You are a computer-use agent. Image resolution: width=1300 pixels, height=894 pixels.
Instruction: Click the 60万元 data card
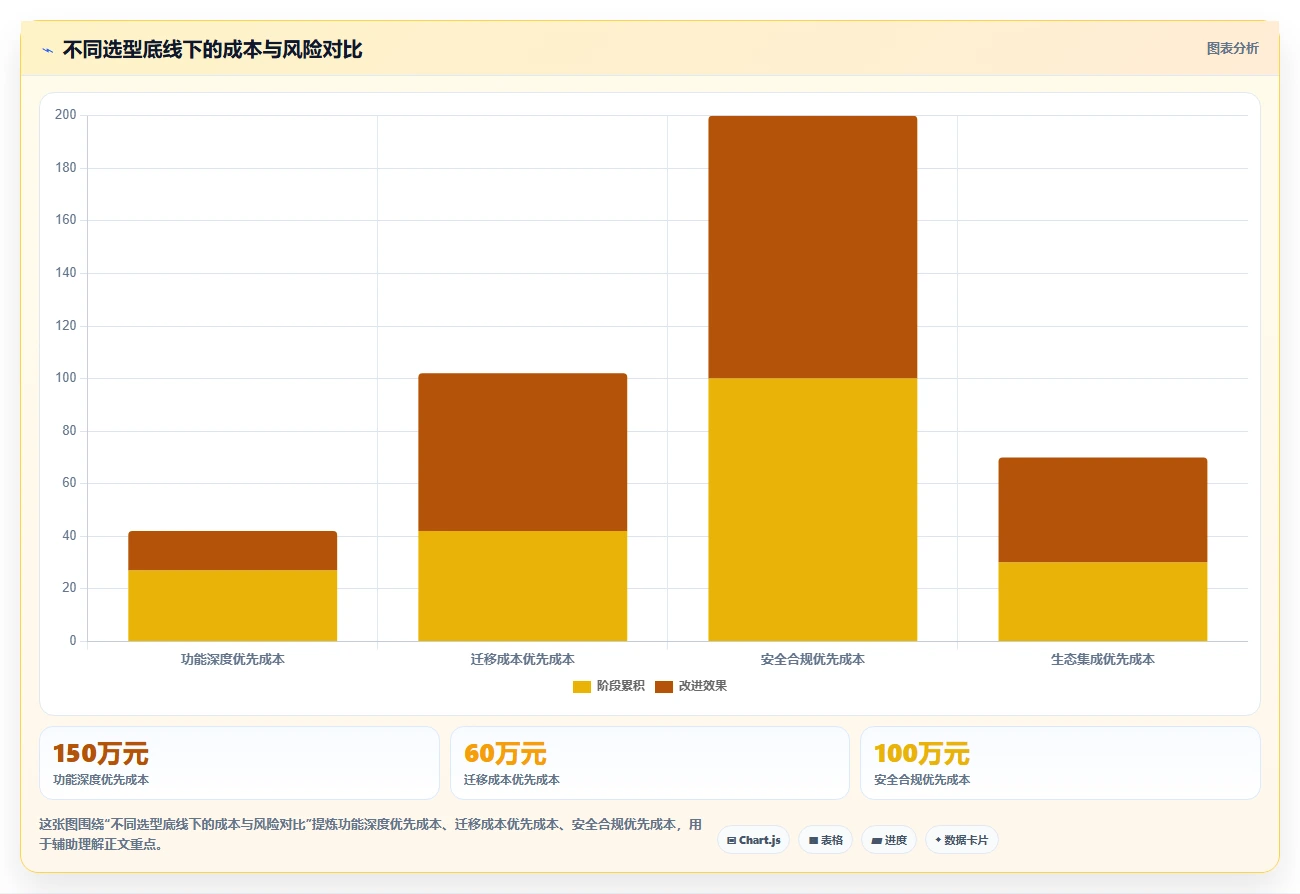(650, 763)
